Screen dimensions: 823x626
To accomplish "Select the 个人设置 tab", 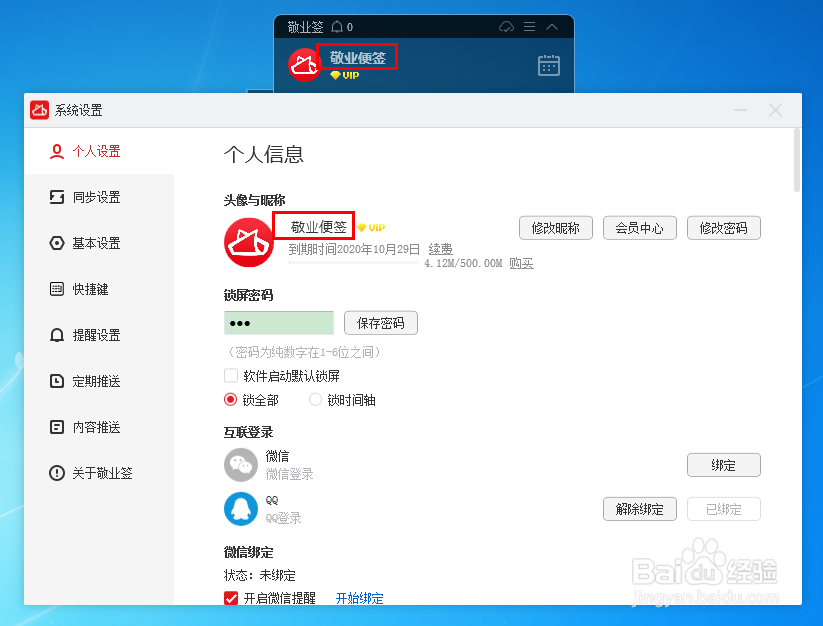I will click(99, 152).
